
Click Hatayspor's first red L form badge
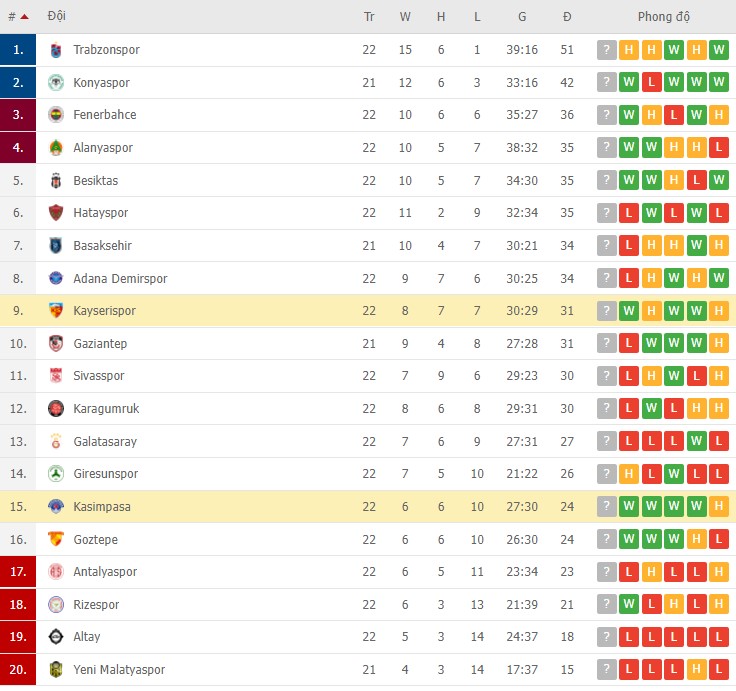pyautogui.click(x=629, y=213)
